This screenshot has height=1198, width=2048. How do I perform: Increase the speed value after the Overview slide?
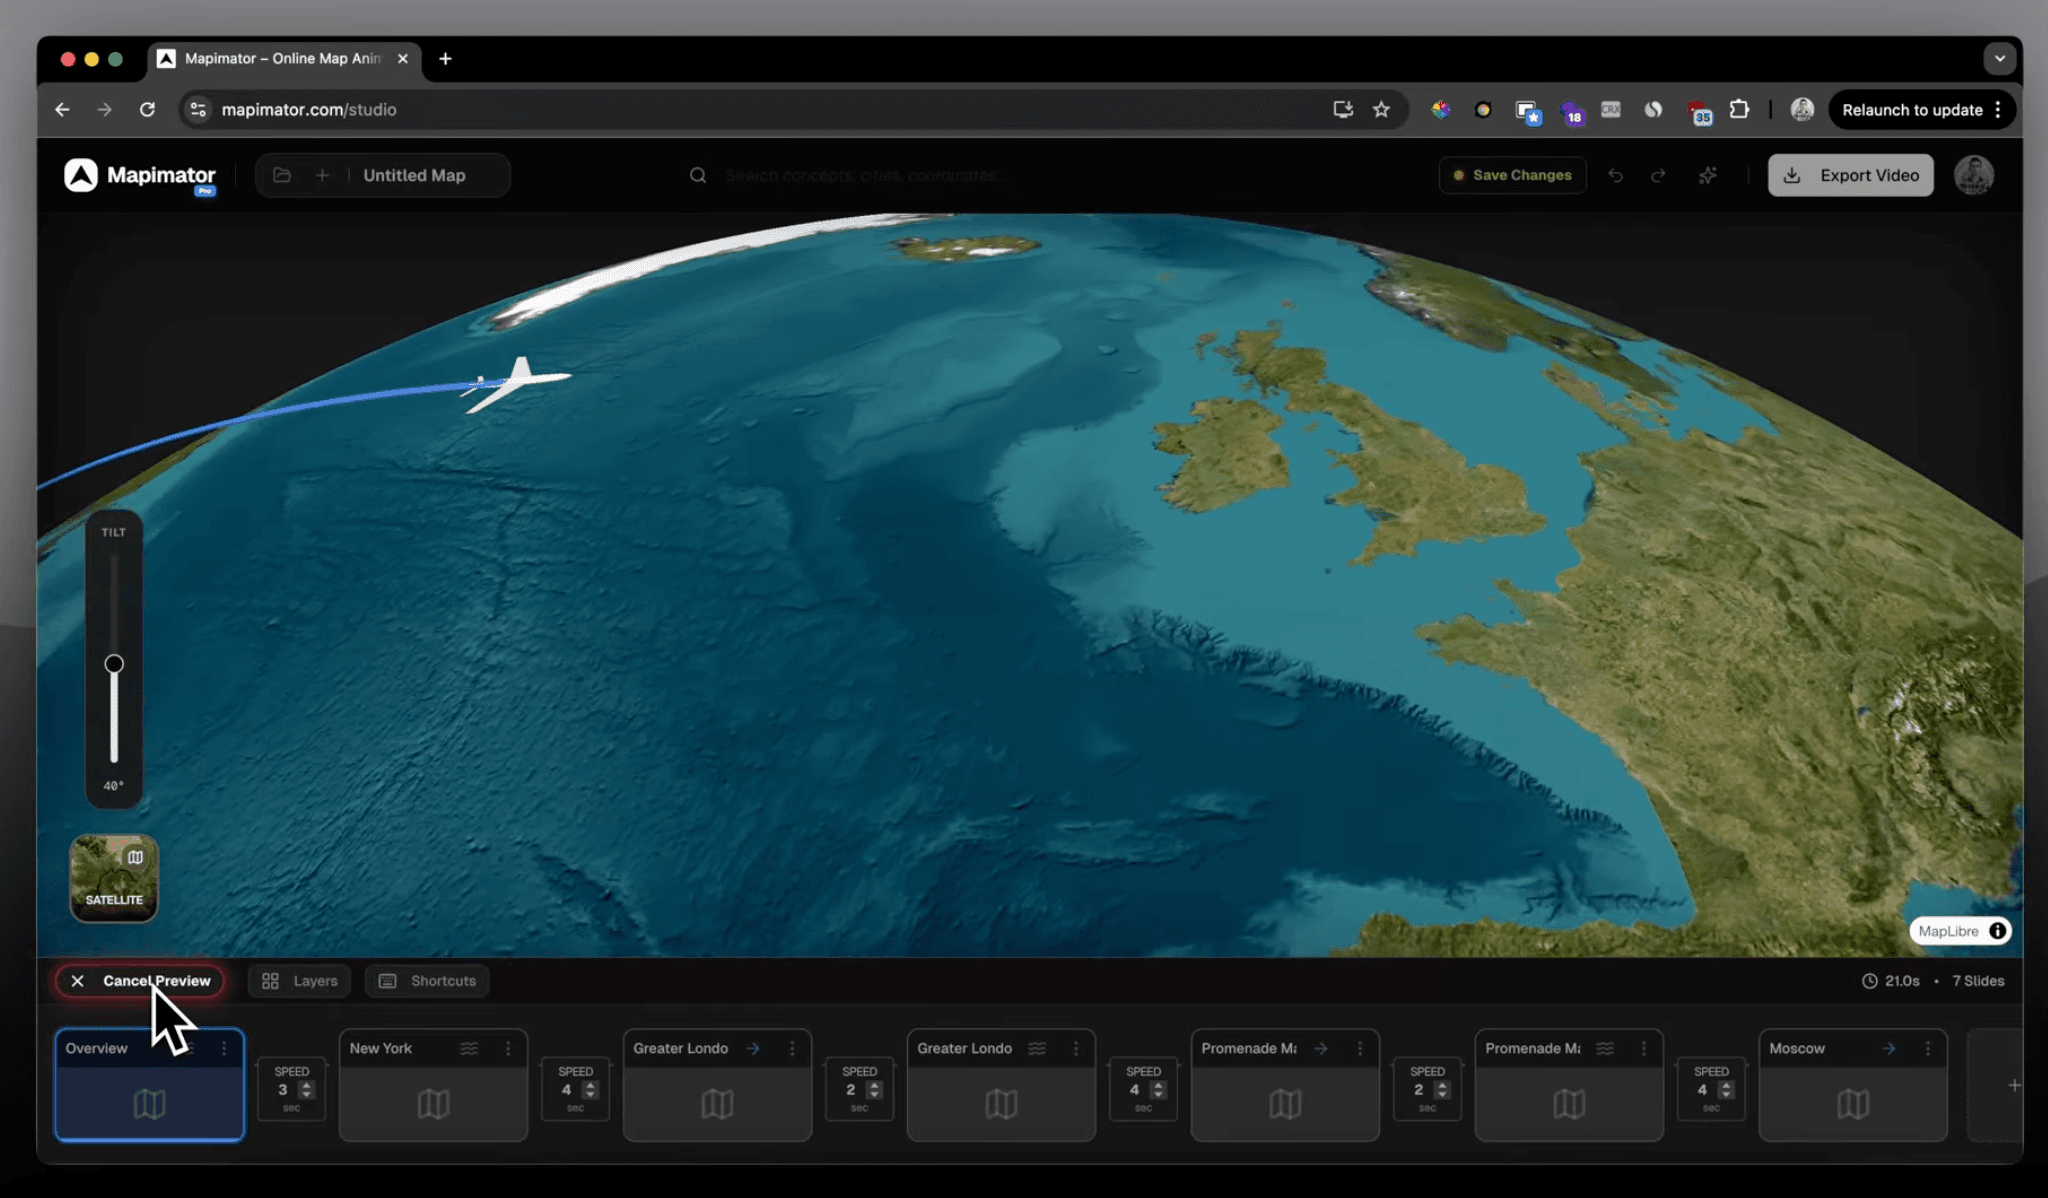[306, 1084]
